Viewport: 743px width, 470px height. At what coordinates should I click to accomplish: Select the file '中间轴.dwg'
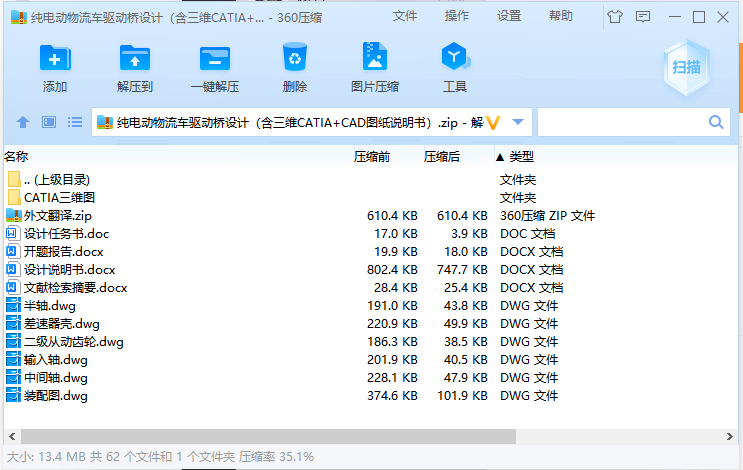click(x=56, y=378)
